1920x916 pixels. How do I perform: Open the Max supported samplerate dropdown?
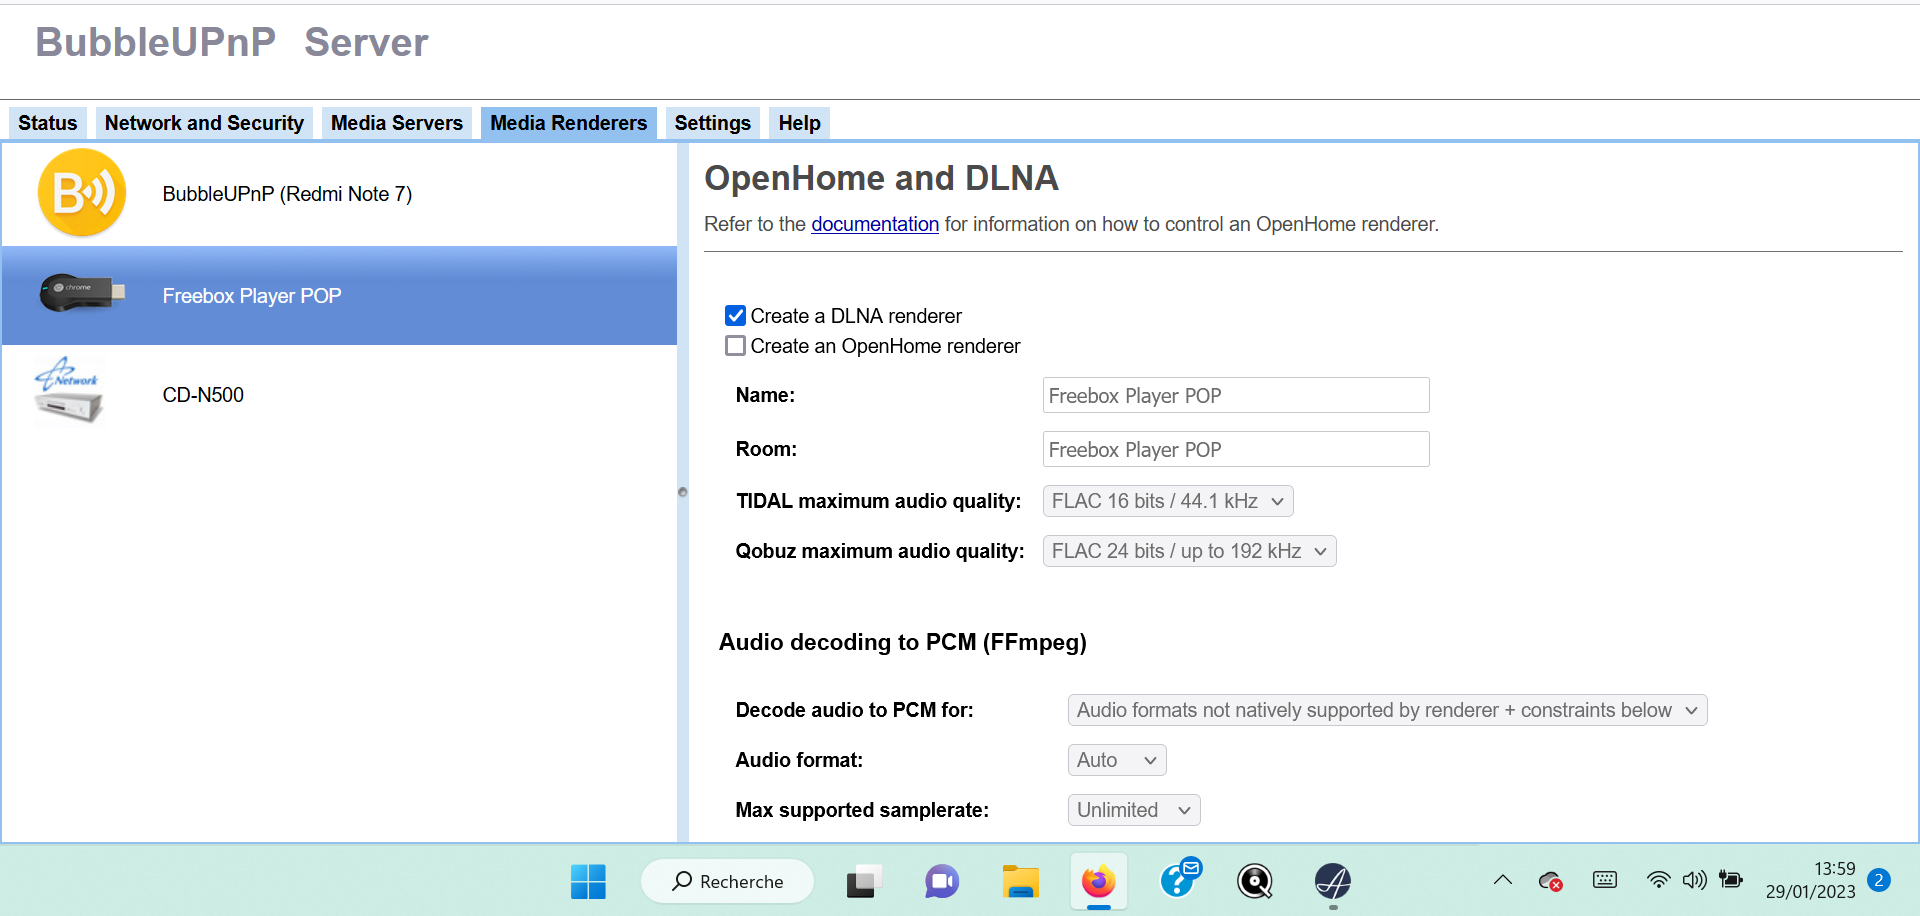tap(1134, 810)
